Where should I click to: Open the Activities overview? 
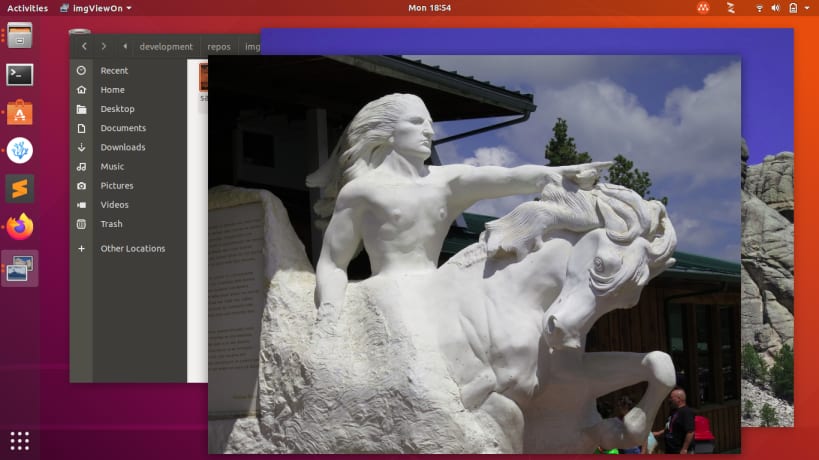[27, 8]
